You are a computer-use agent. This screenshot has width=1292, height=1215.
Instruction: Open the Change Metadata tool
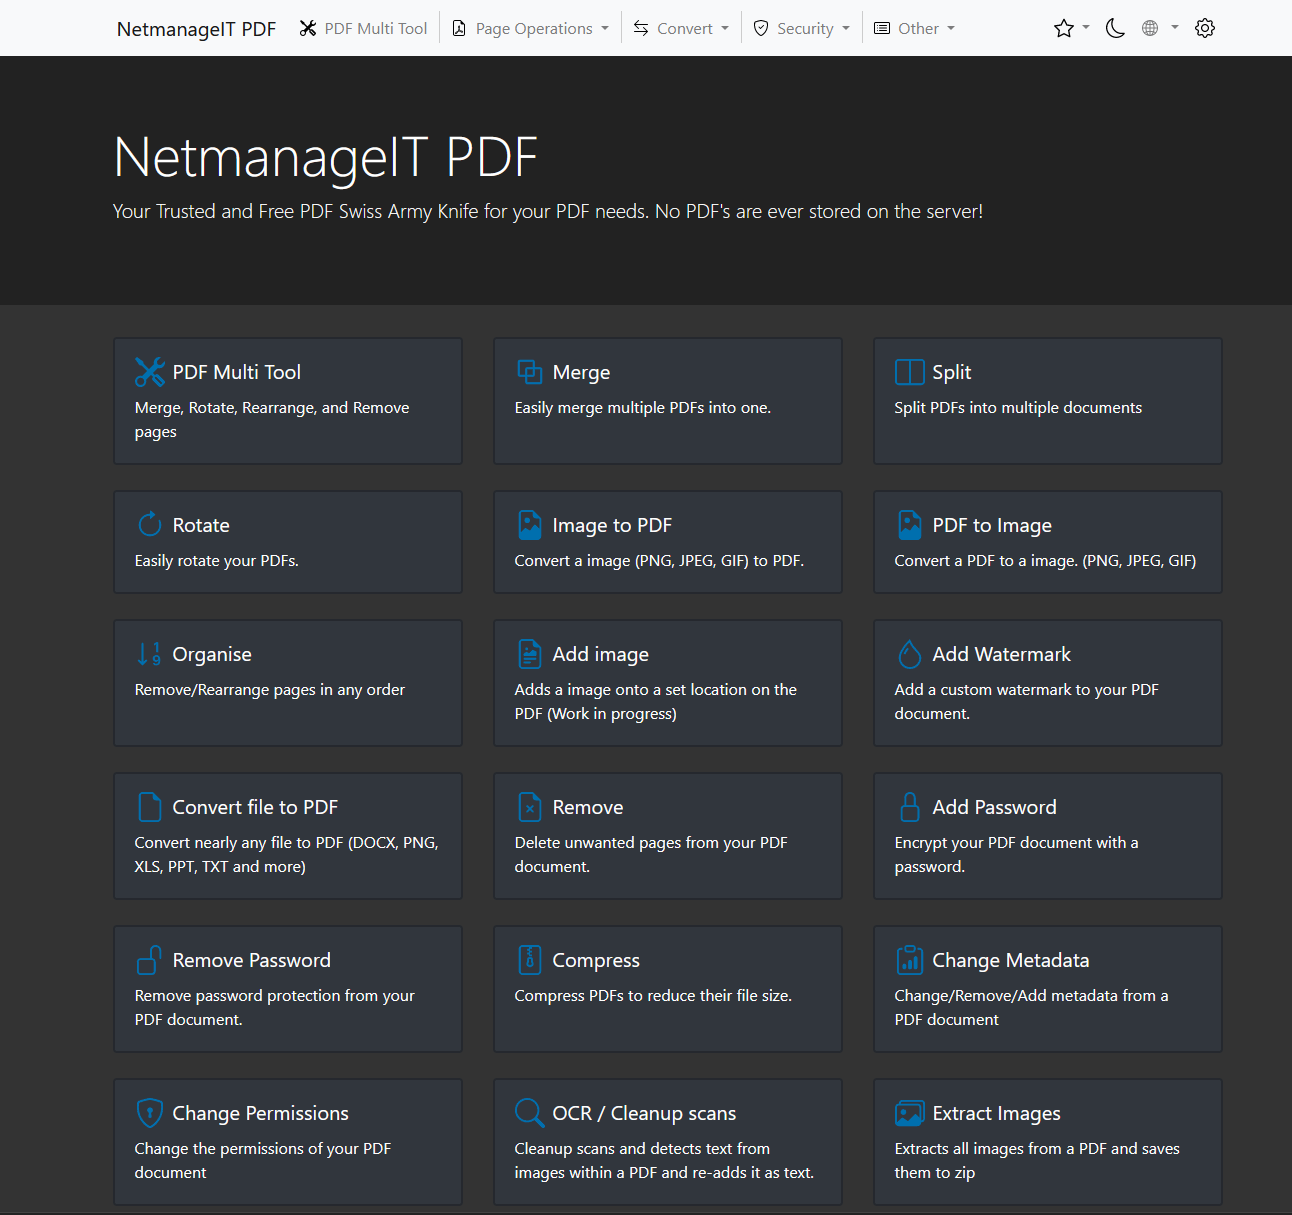pos(1047,988)
